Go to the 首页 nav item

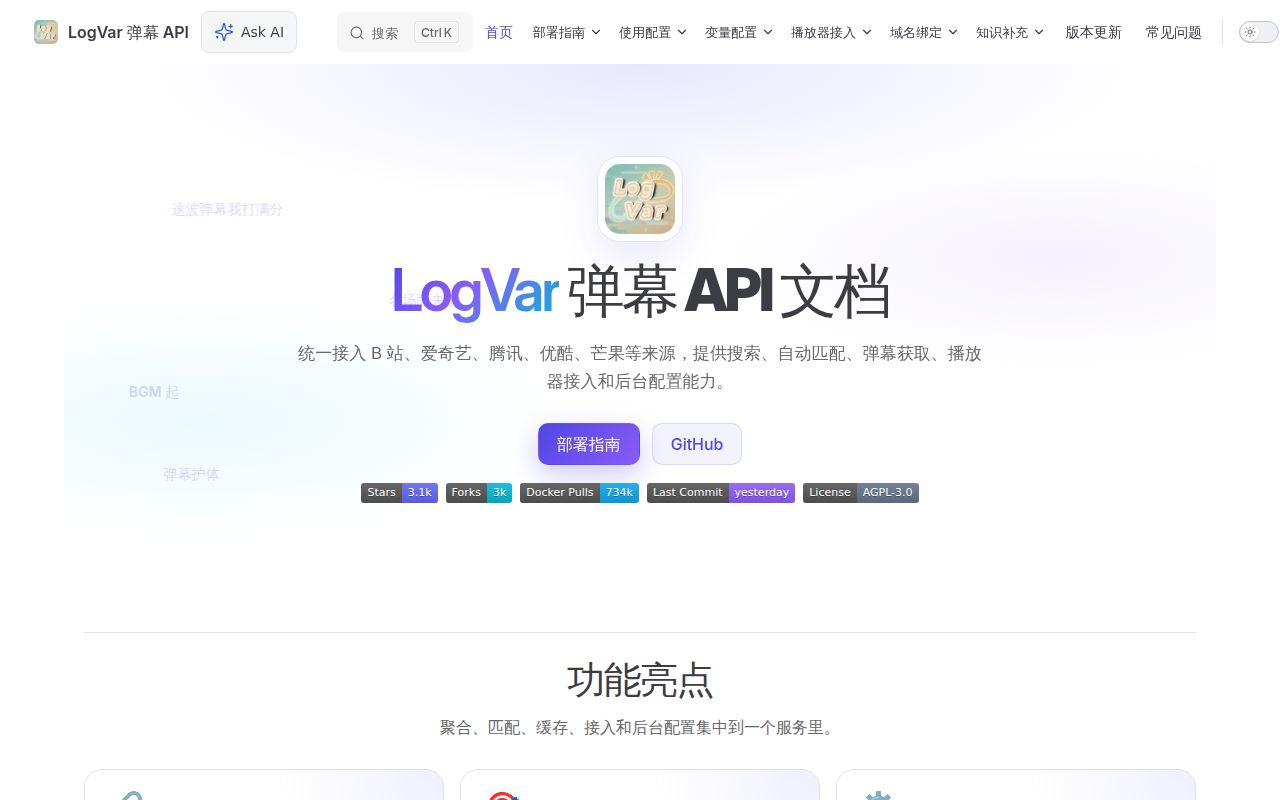click(x=499, y=32)
